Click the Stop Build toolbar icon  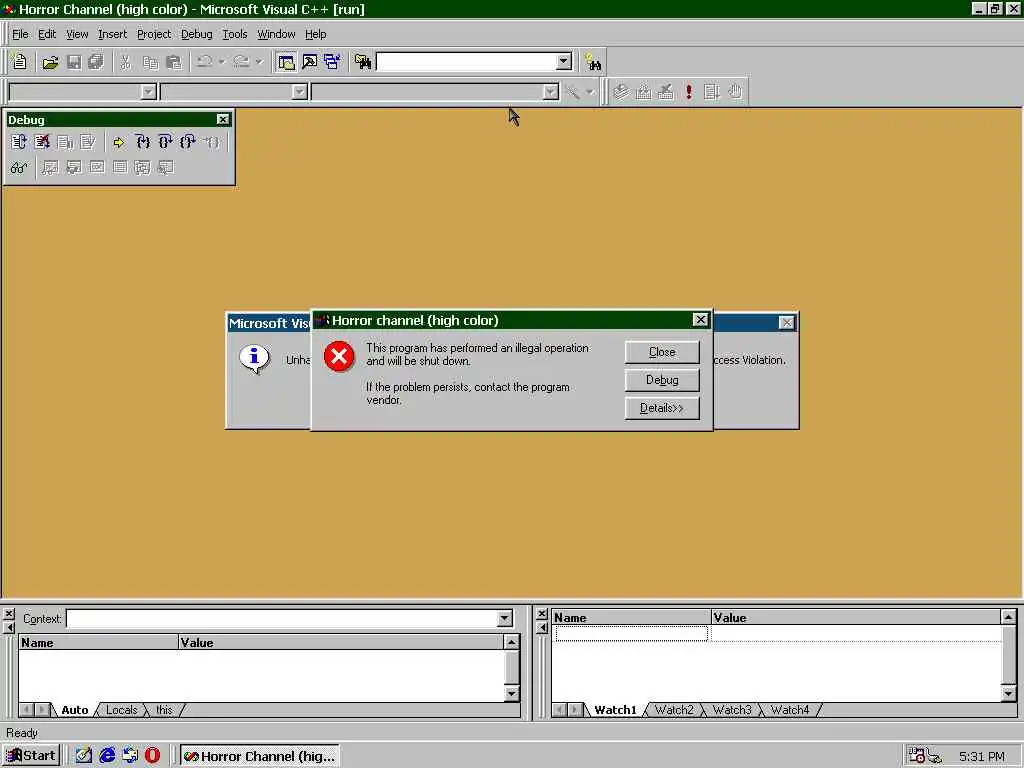click(666, 91)
